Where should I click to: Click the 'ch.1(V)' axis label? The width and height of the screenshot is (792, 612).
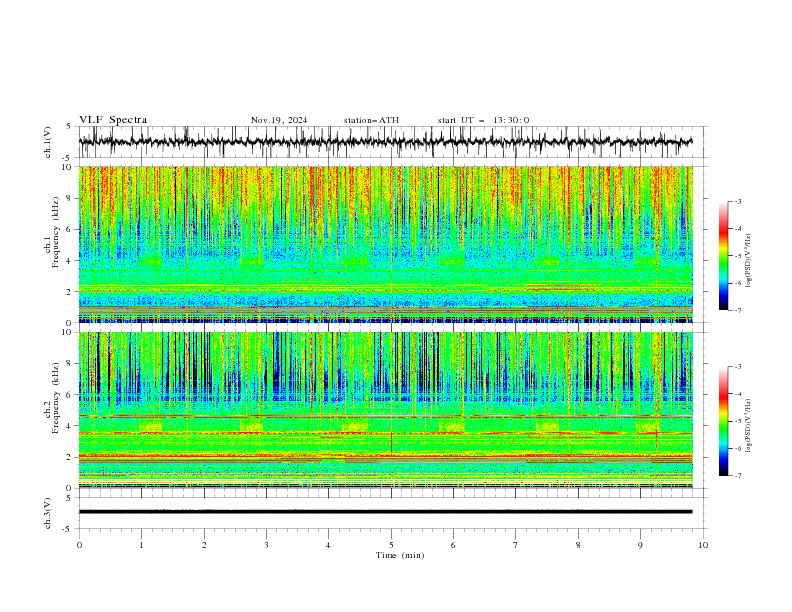pos(48,142)
